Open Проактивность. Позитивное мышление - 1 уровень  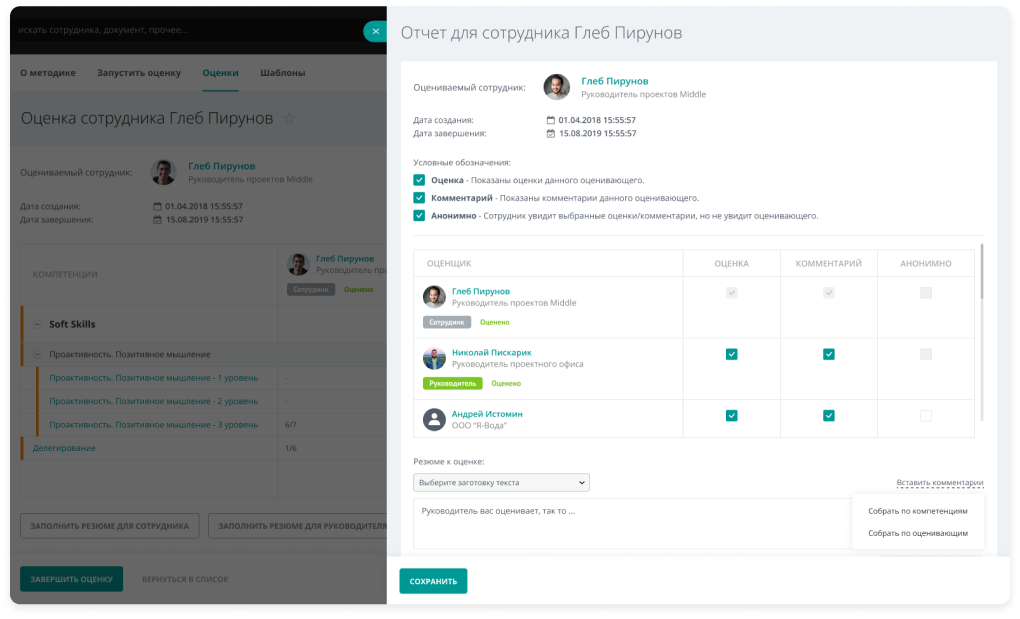154,378
